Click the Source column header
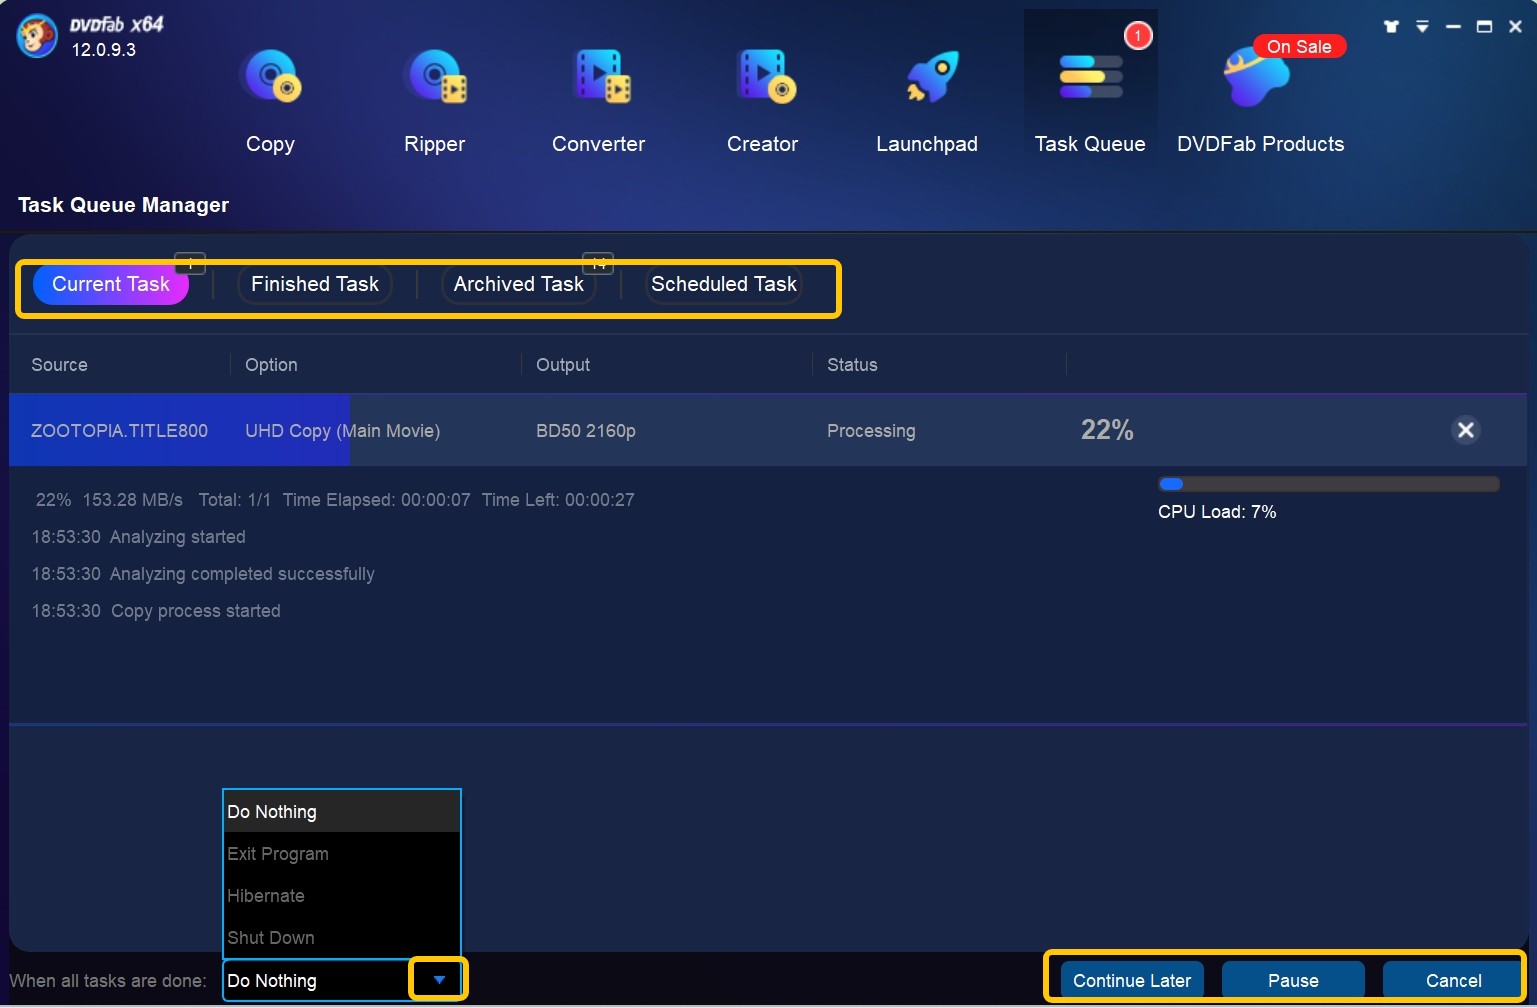This screenshot has height=1008, width=1537. pyautogui.click(x=59, y=365)
